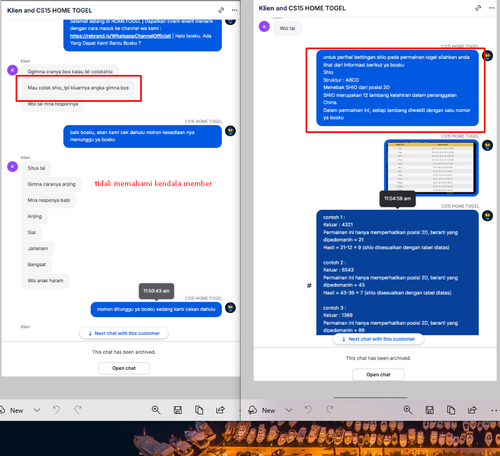
Task: Expand the New dropdown arrow in left window
Action: pyautogui.click(x=37, y=410)
